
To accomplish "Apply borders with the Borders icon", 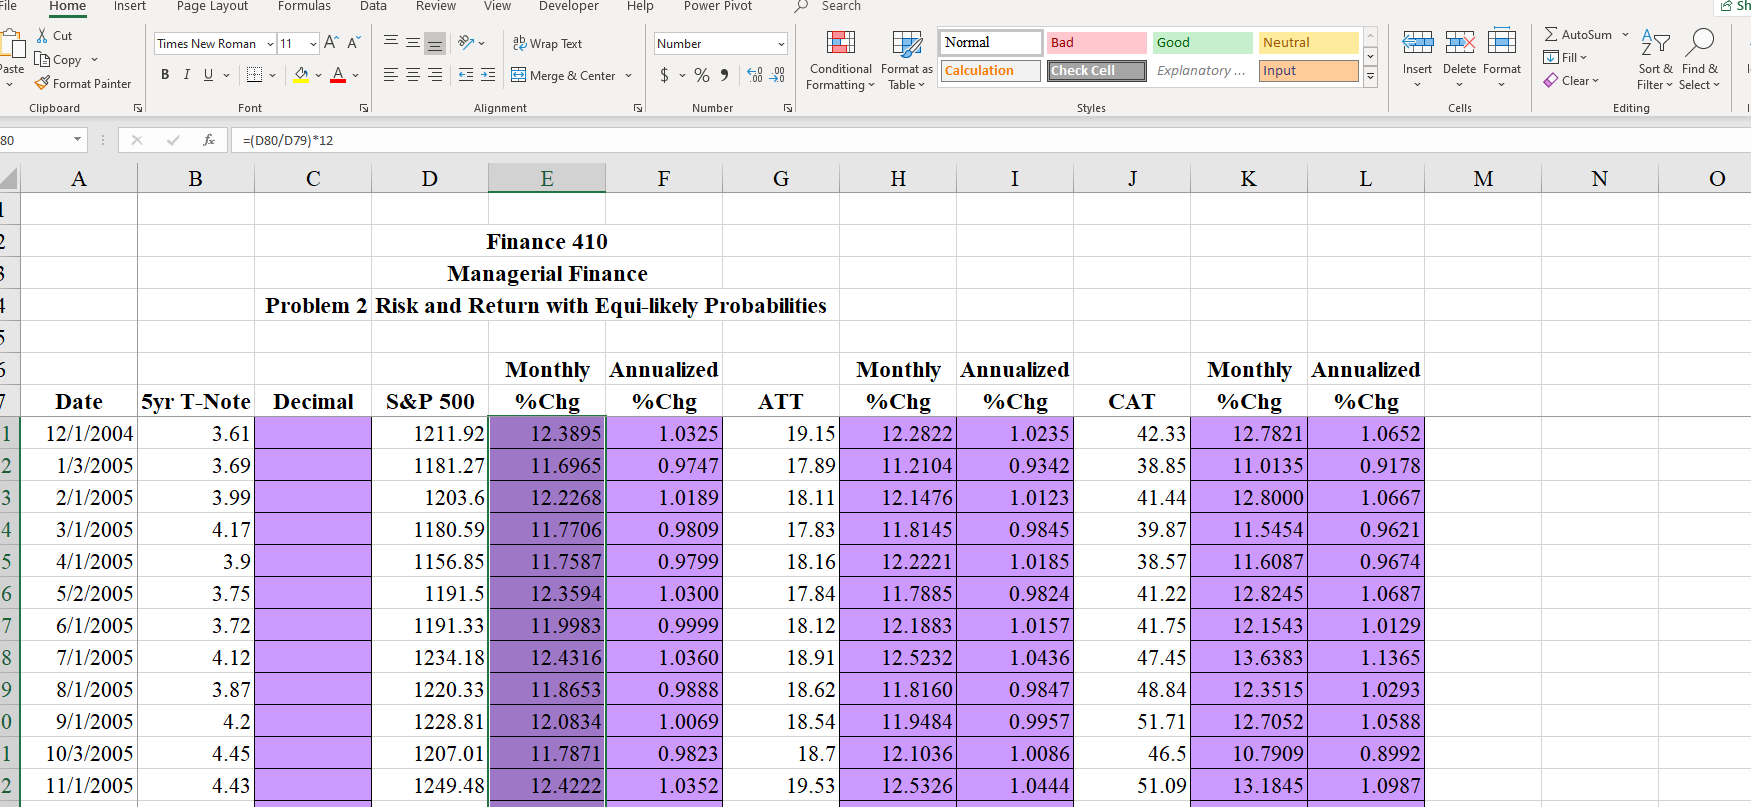I will (255, 75).
